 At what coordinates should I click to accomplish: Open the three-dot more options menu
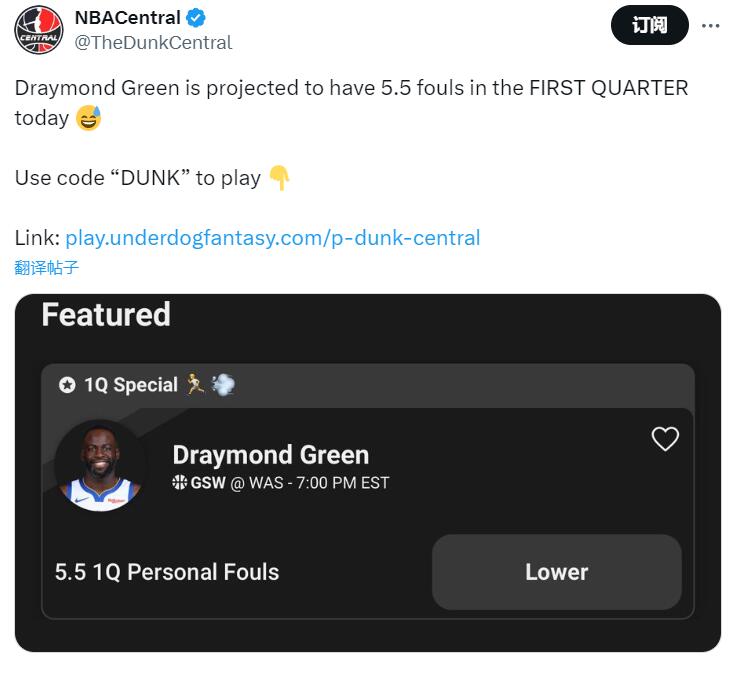coord(711,26)
